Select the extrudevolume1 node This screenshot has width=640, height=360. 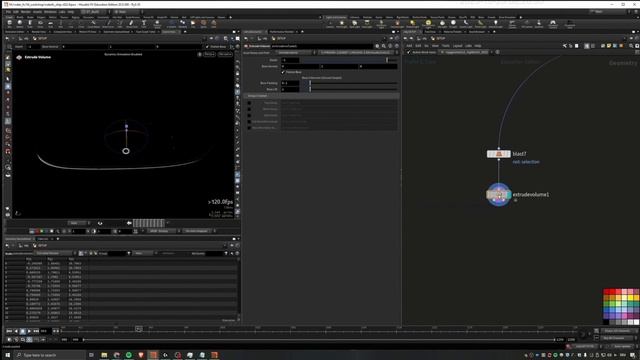click(498, 195)
